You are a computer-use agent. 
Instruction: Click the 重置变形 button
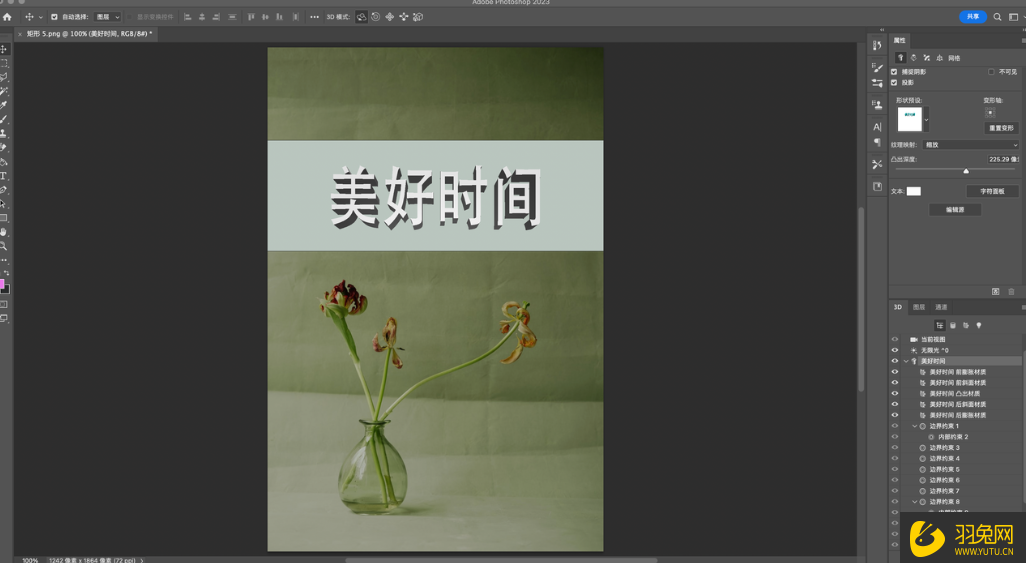1001,128
